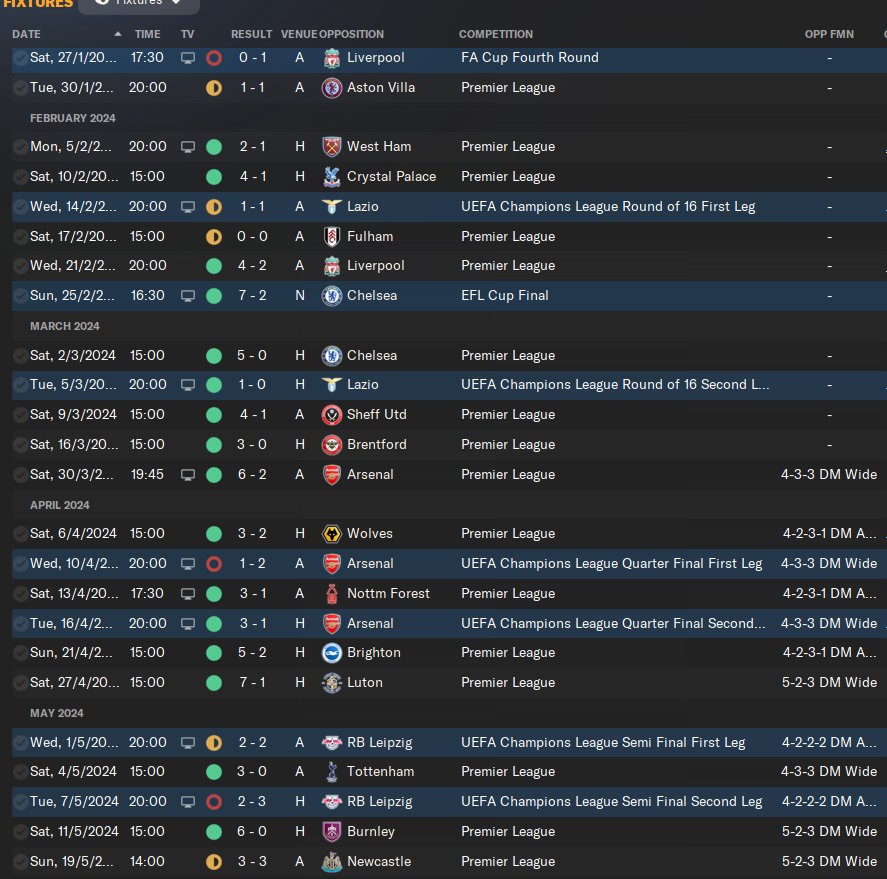Open the 6 - 0 result against Burnley

(x=252, y=831)
